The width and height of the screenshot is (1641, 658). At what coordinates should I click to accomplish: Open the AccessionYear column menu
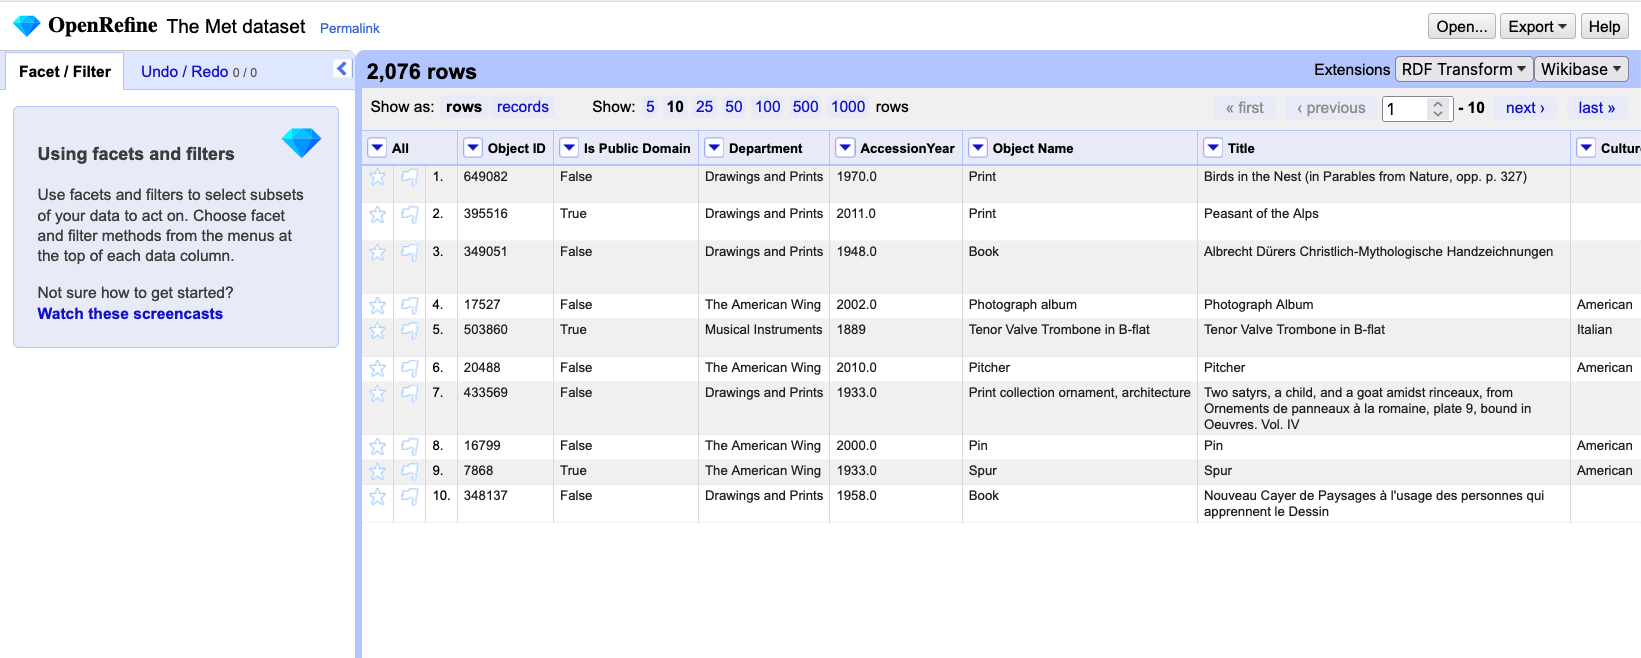click(x=846, y=148)
